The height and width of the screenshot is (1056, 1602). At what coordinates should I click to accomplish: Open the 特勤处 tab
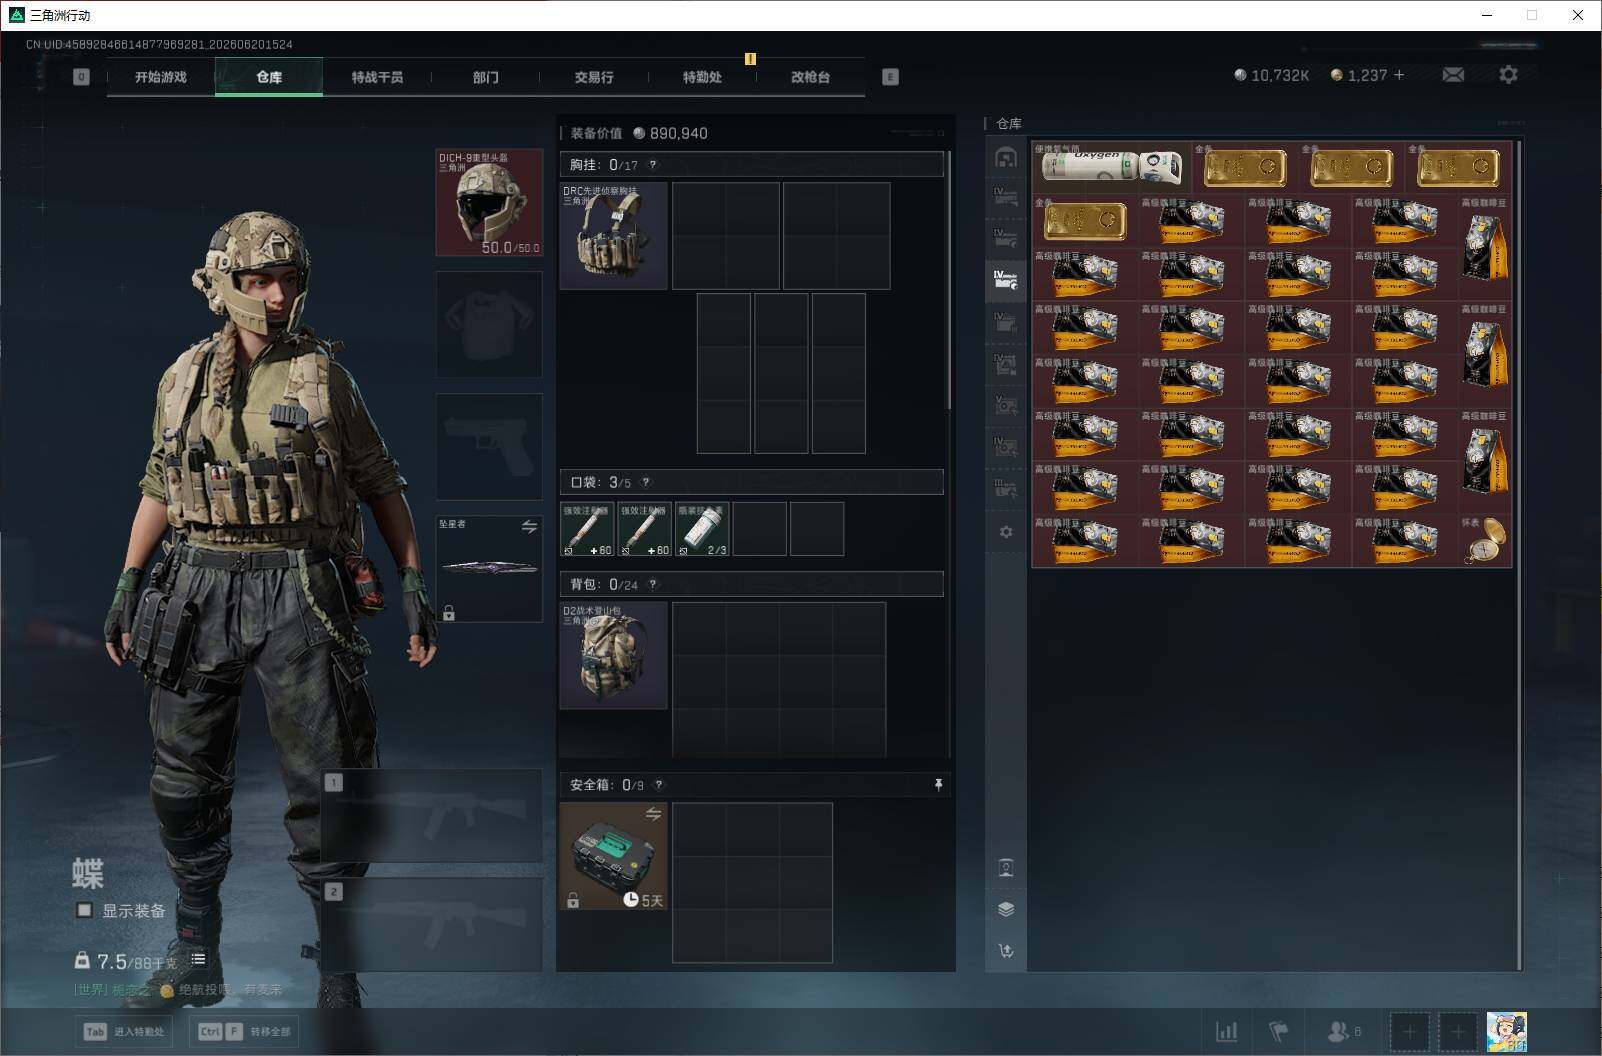tap(702, 77)
